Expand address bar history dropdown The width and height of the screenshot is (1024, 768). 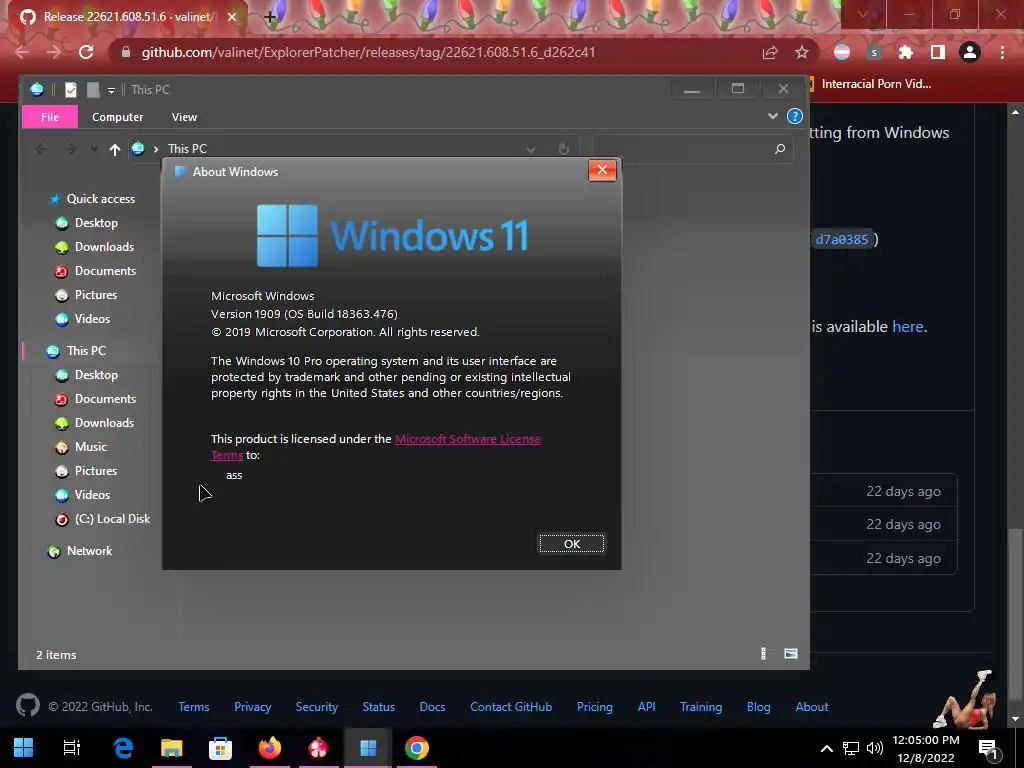tap(530, 150)
